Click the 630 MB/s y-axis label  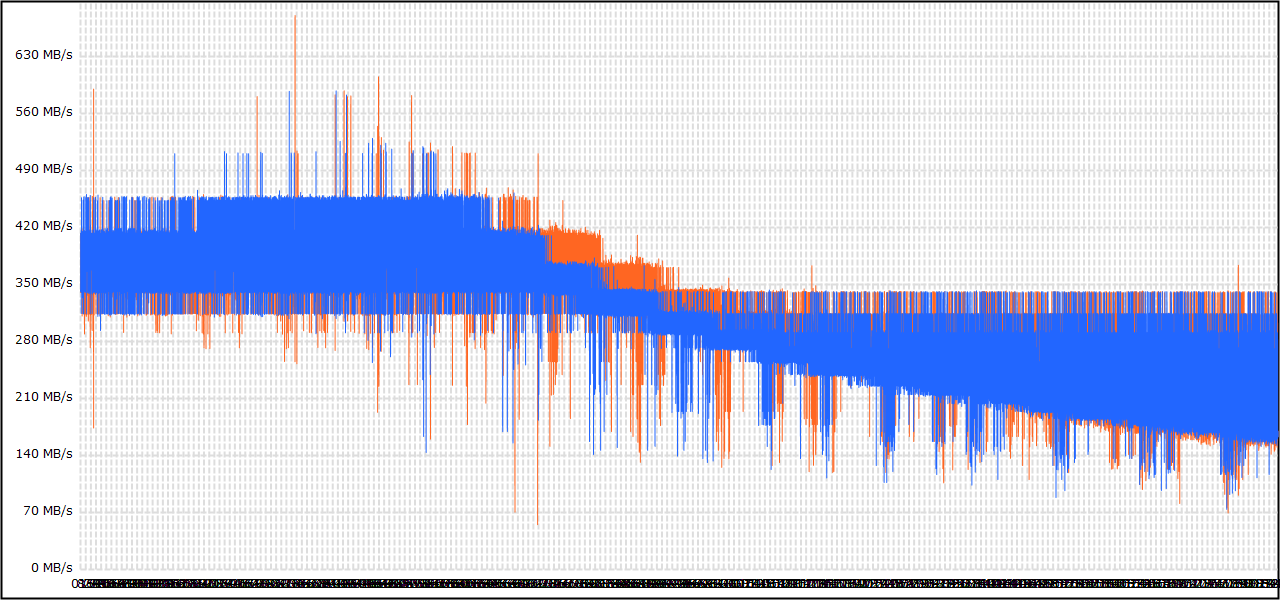pyautogui.click(x=44, y=54)
